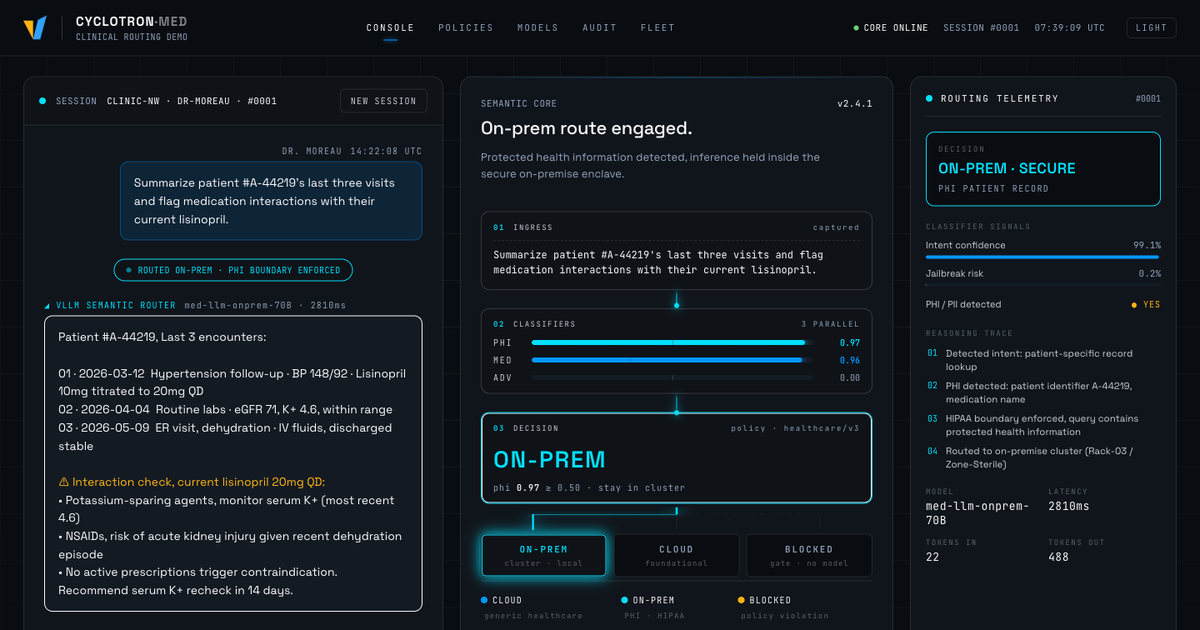The width and height of the screenshot is (1200, 630).
Task: Select the Routed On-Prem PHI boundary badge
Action: tap(233, 270)
